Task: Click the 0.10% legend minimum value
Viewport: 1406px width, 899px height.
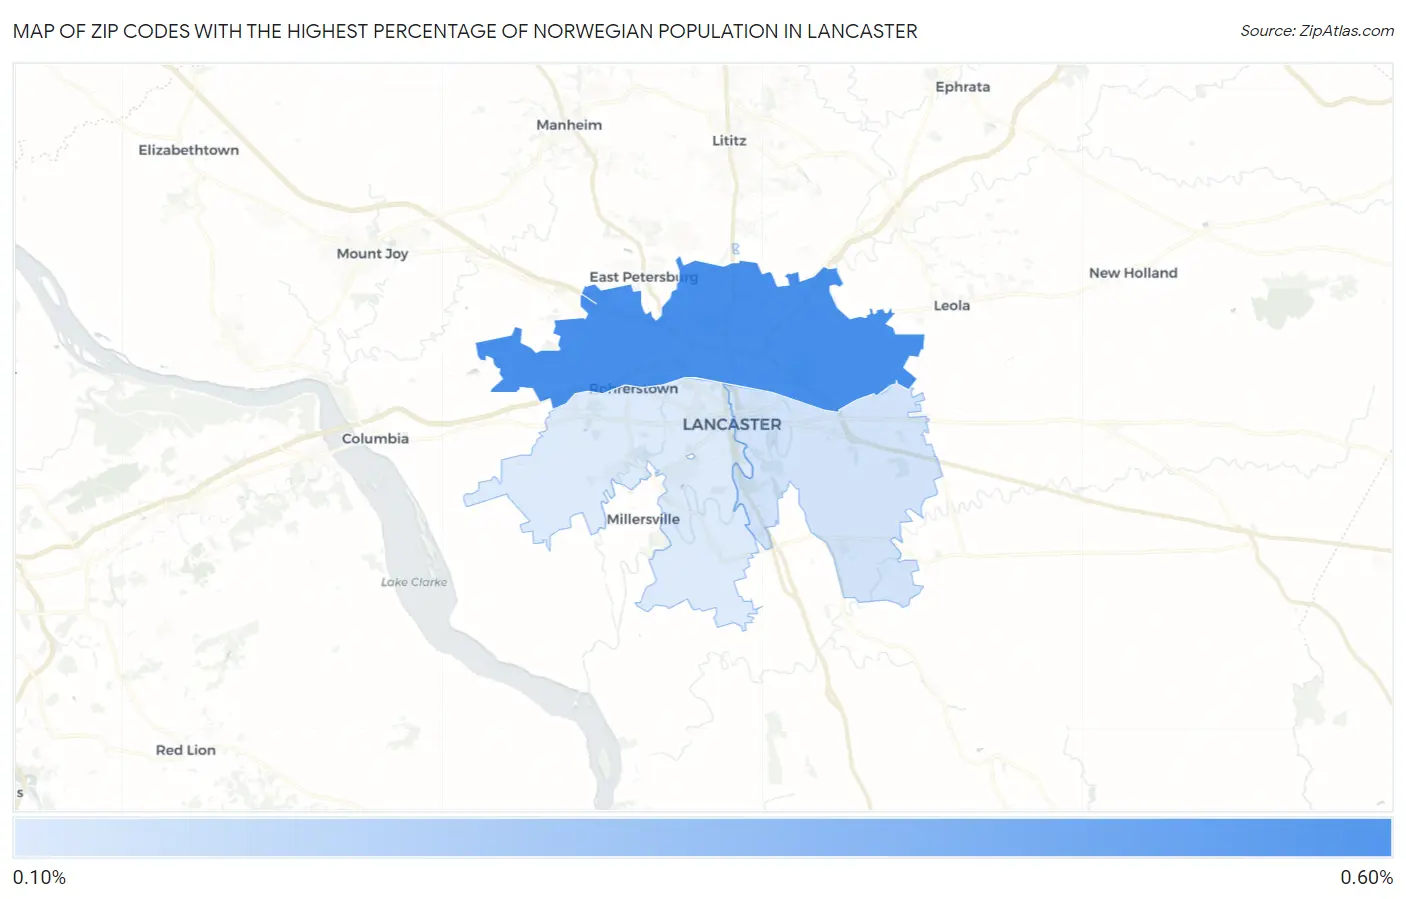Action: click(x=39, y=878)
